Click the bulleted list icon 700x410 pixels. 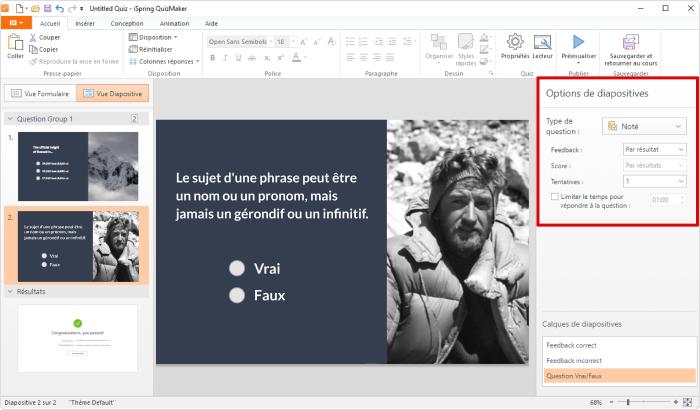[x=350, y=42]
